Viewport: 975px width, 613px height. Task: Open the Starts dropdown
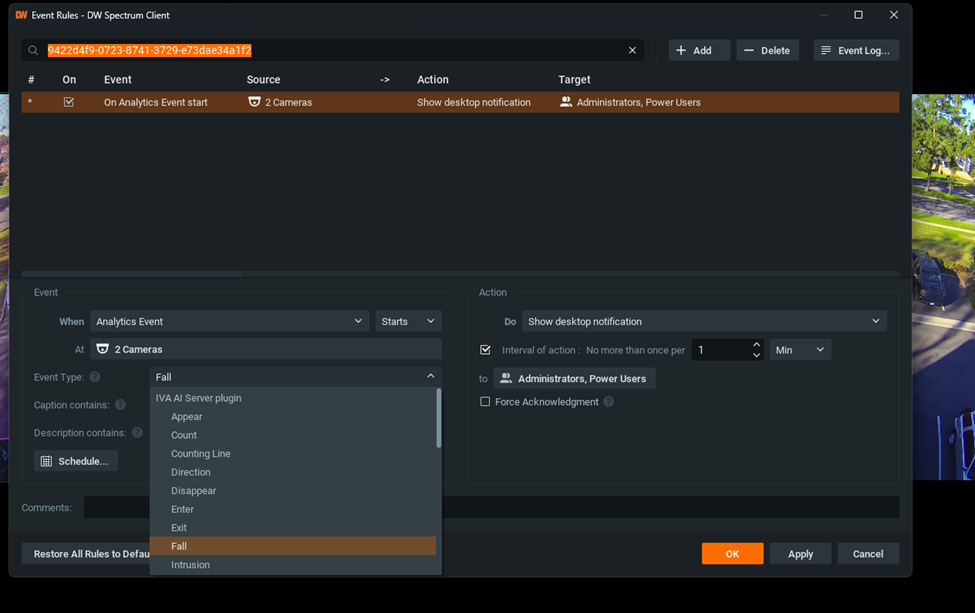[x=408, y=321]
